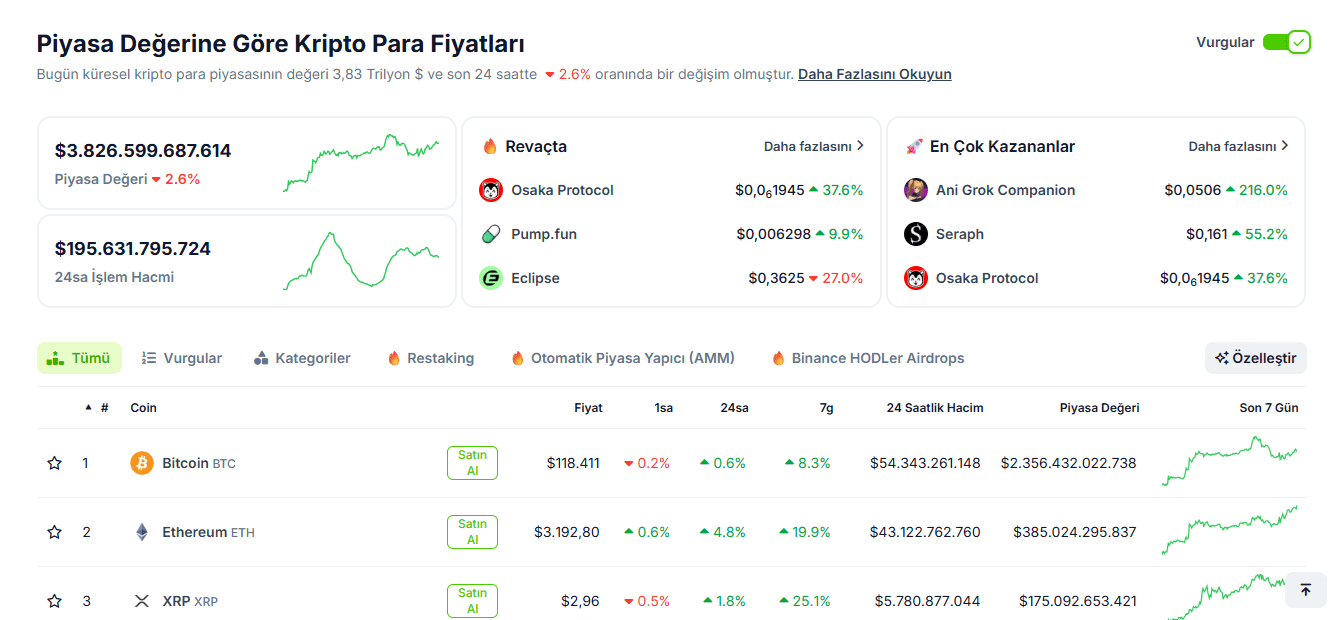Click the Eclipse coin icon
Image resolution: width=1337 pixels, height=620 pixels.
[x=491, y=278]
